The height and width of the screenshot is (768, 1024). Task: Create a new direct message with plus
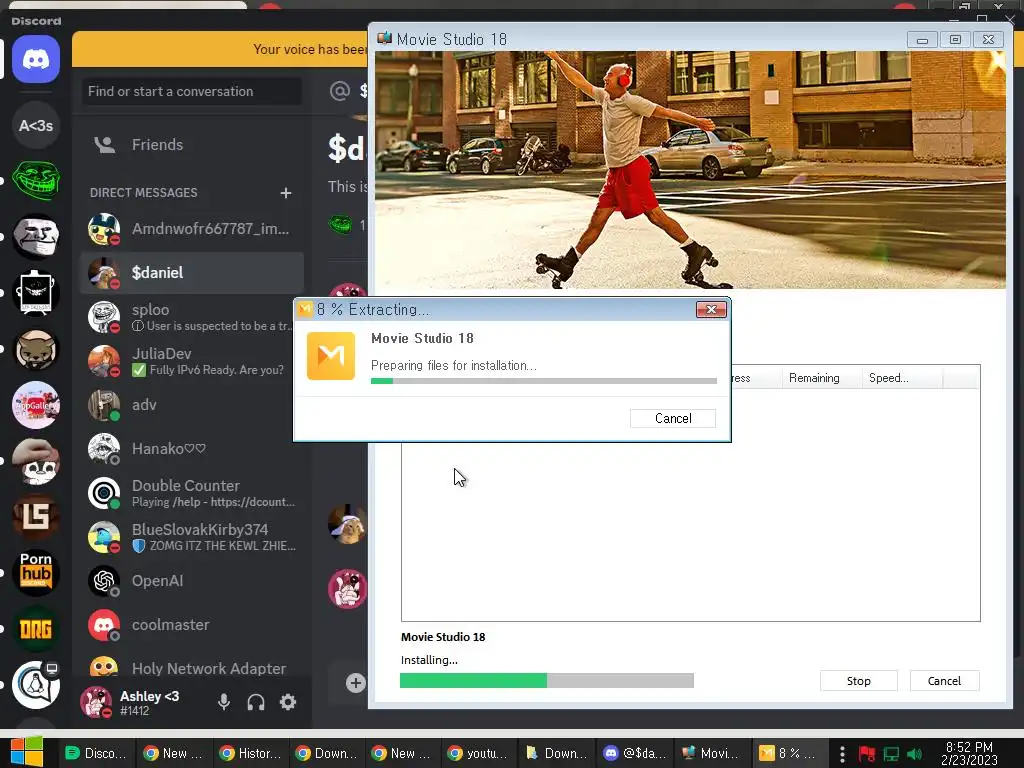click(285, 193)
